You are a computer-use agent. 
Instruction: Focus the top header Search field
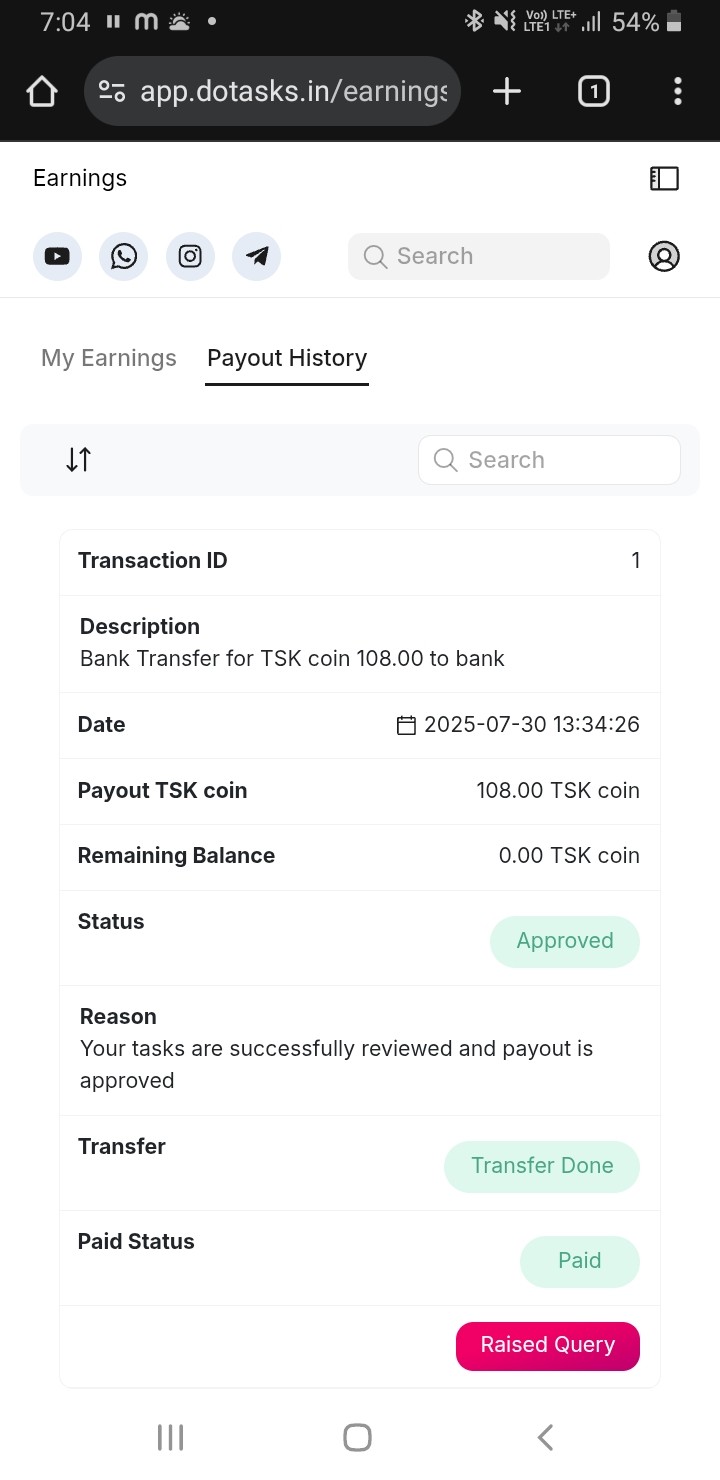pyautogui.click(x=478, y=256)
